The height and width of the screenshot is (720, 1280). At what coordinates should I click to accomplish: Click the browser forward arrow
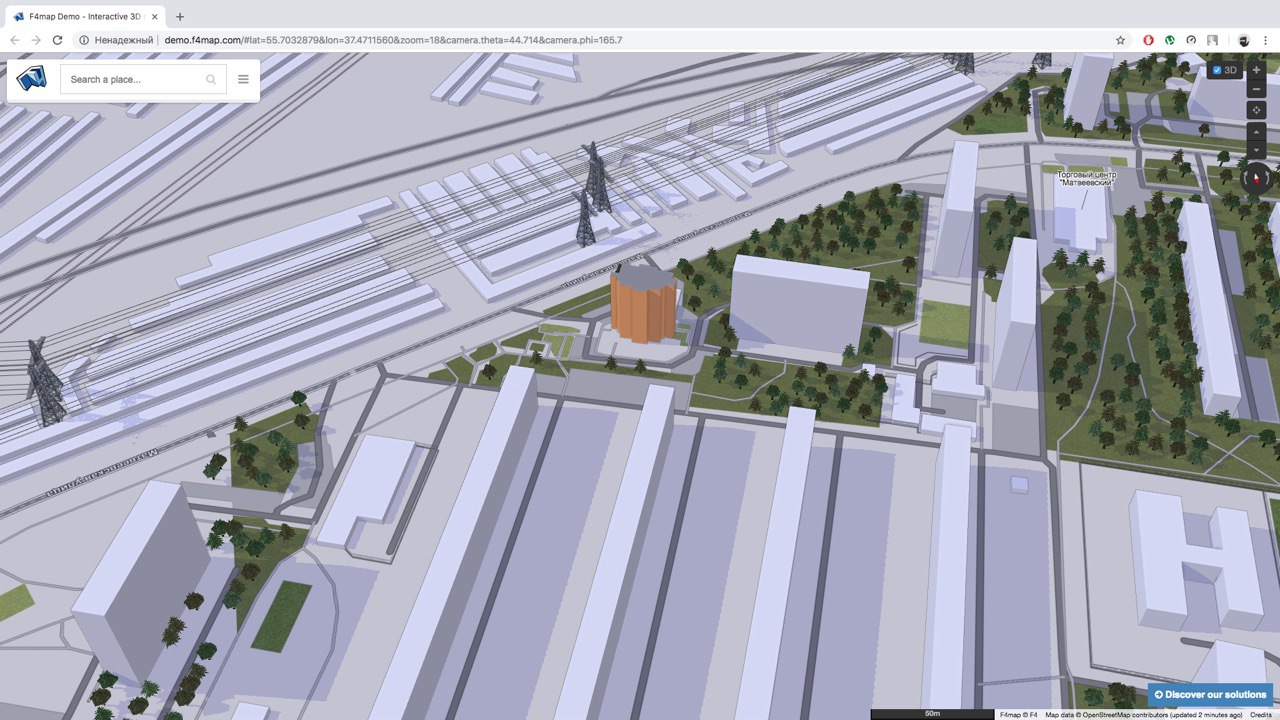click(x=36, y=40)
